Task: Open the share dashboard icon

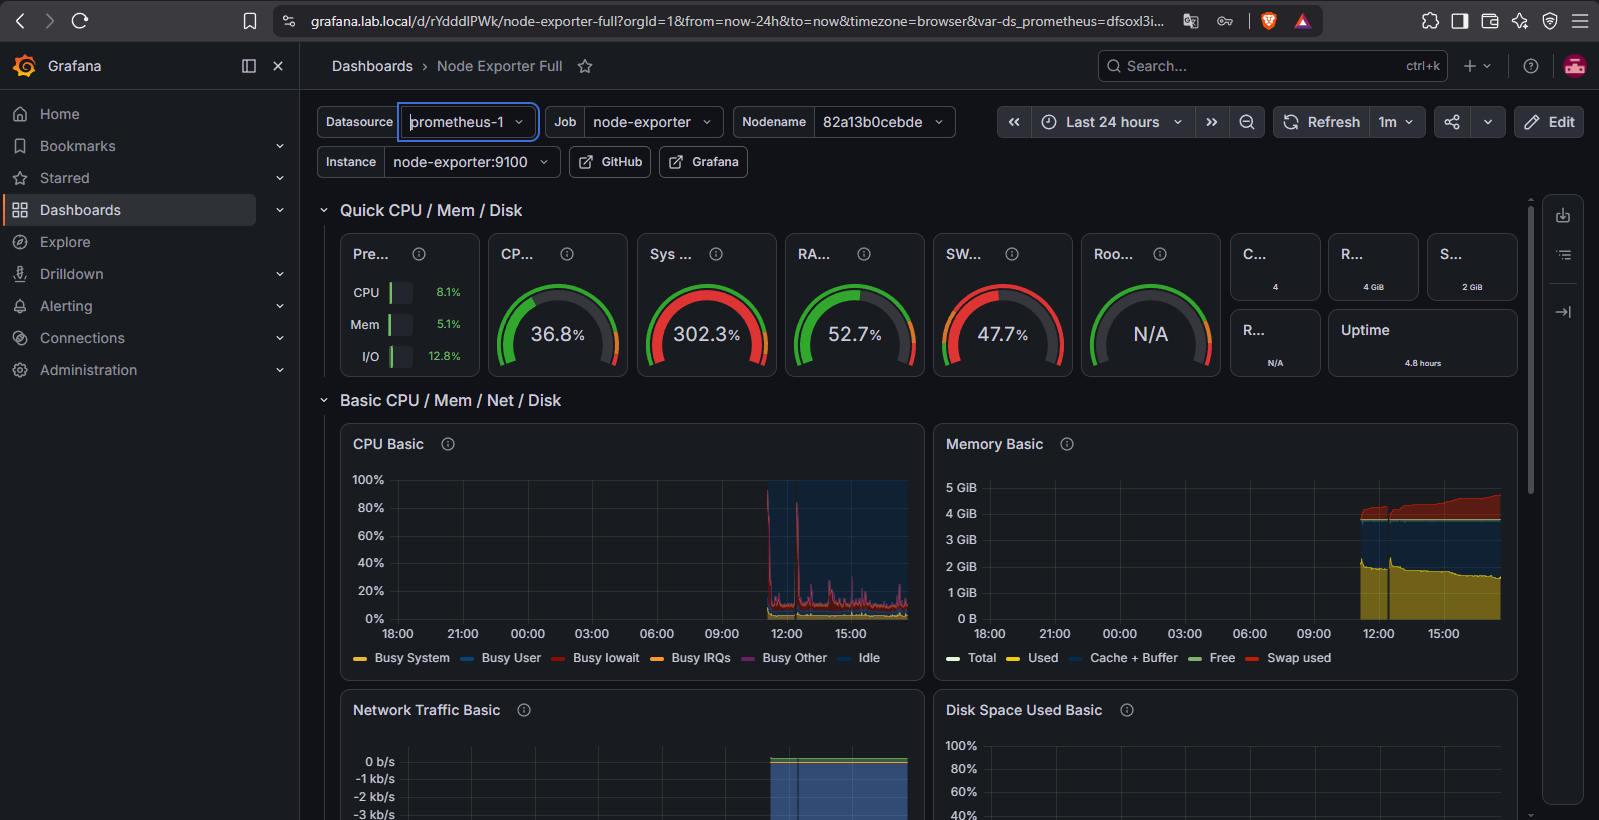Action: pyautogui.click(x=1452, y=122)
